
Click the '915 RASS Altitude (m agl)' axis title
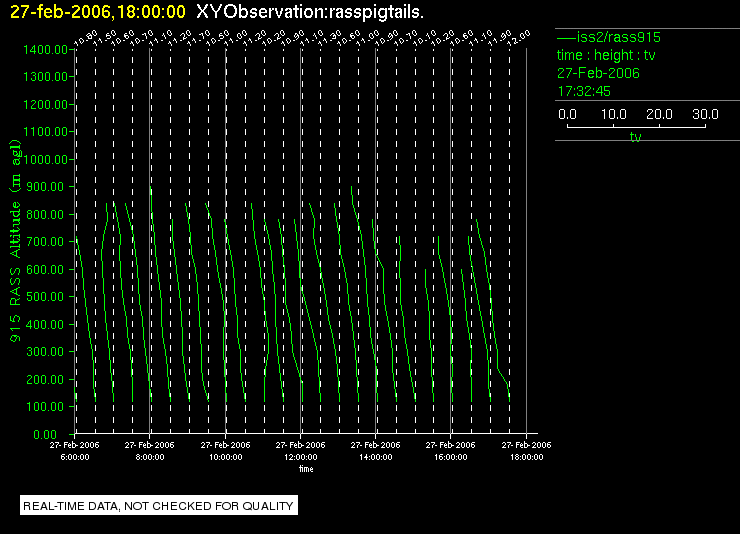point(15,241)
